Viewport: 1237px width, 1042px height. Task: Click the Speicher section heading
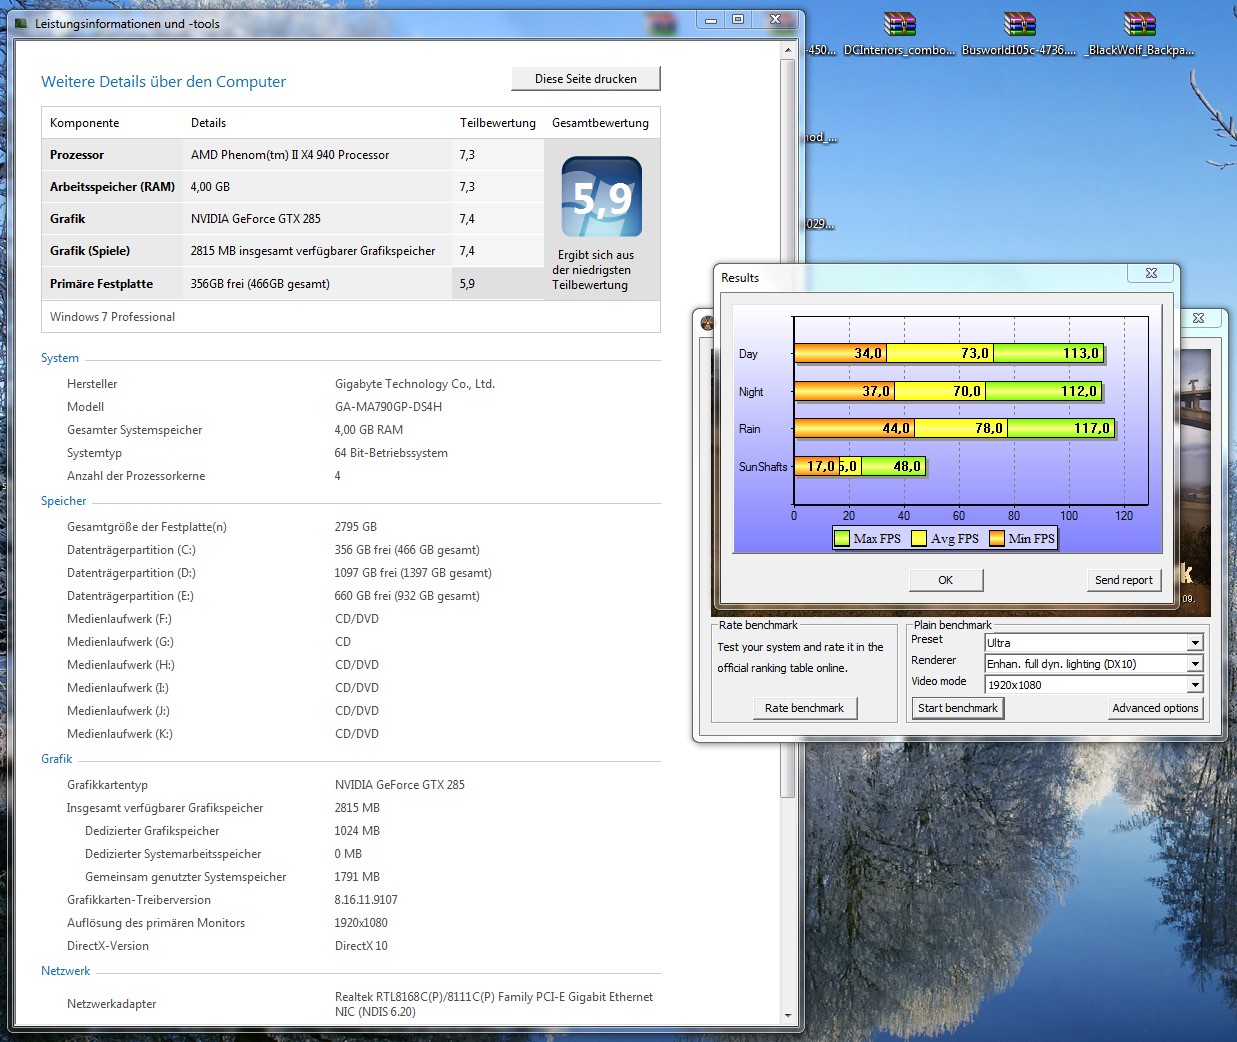click(64, 501)
